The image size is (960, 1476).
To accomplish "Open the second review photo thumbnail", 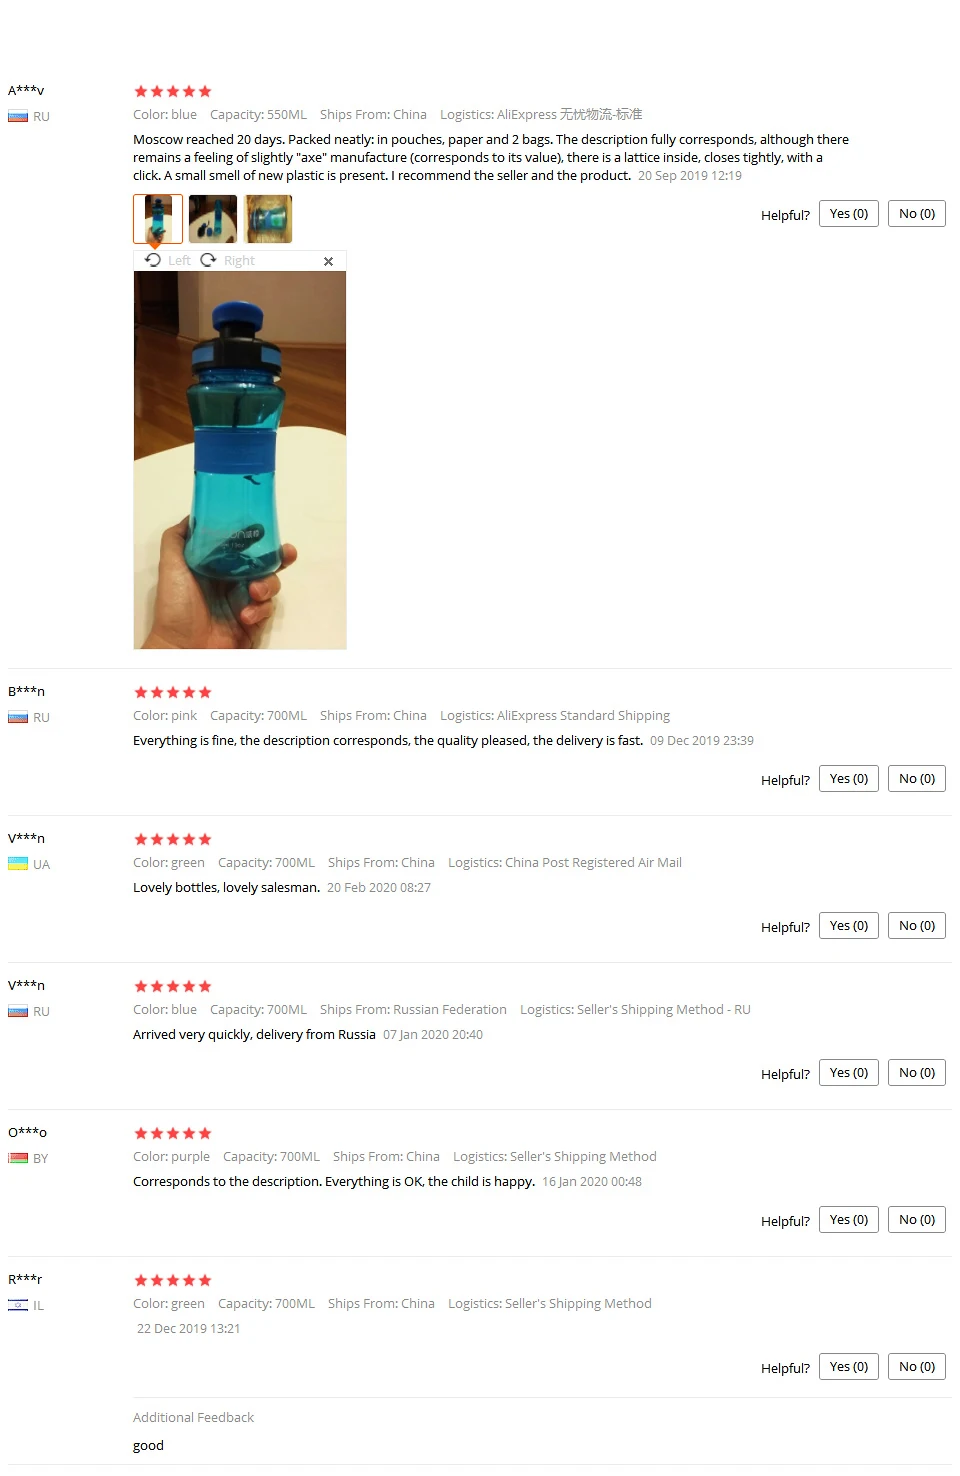I will coord(213,219).
